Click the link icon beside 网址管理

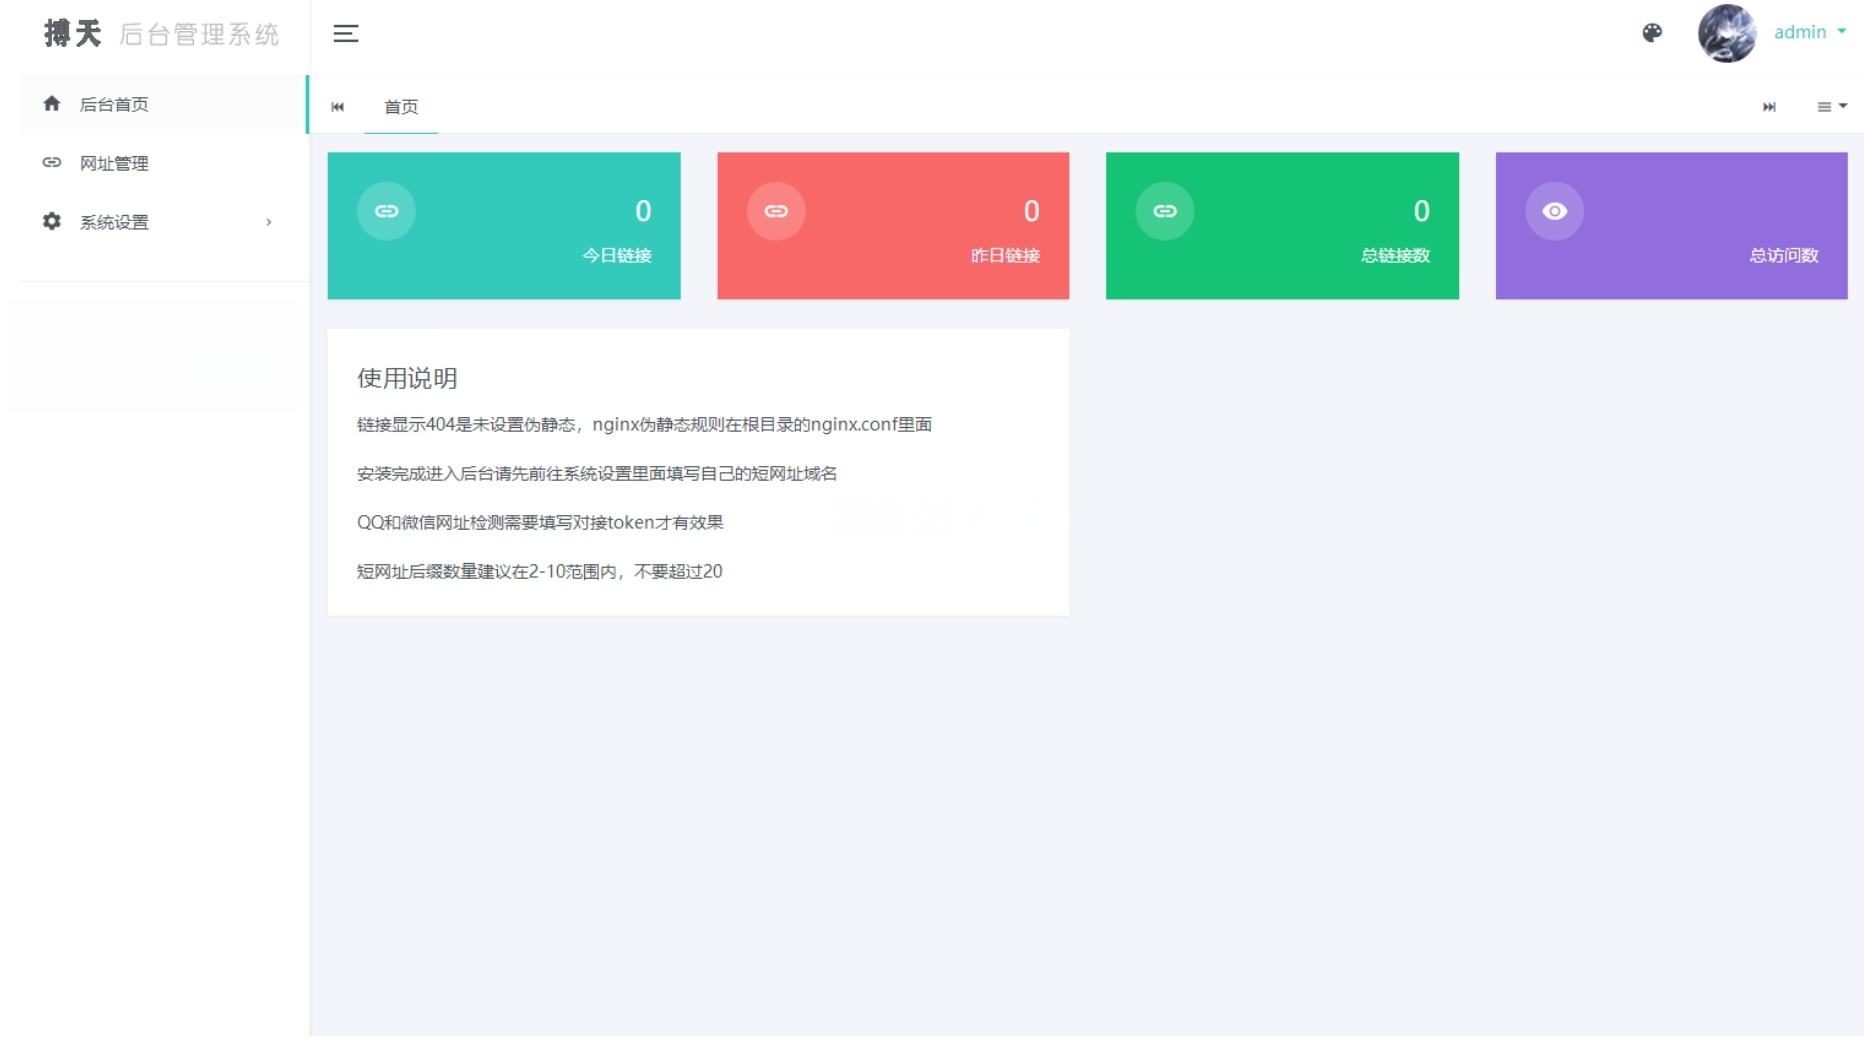click(52, 162)
